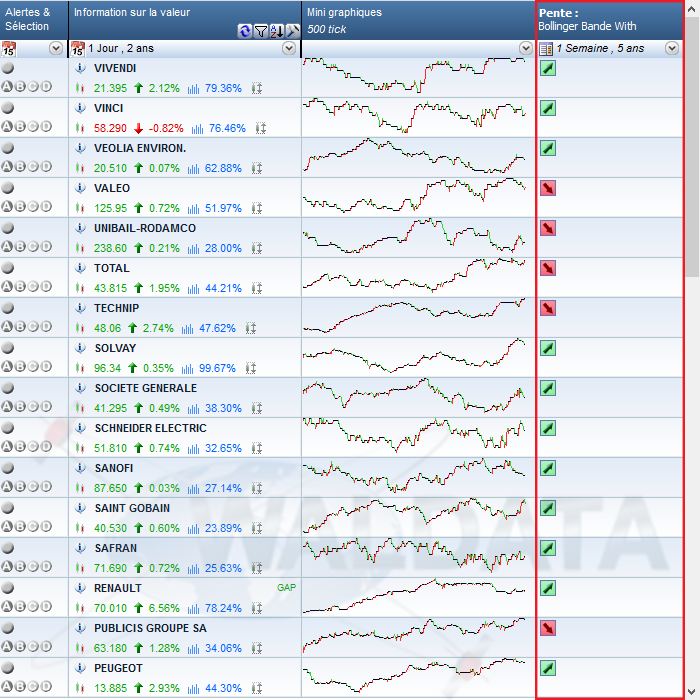
Task: Click the GAP label in RENAULT row
Action: pyautogui.click(x=286, y=588)
